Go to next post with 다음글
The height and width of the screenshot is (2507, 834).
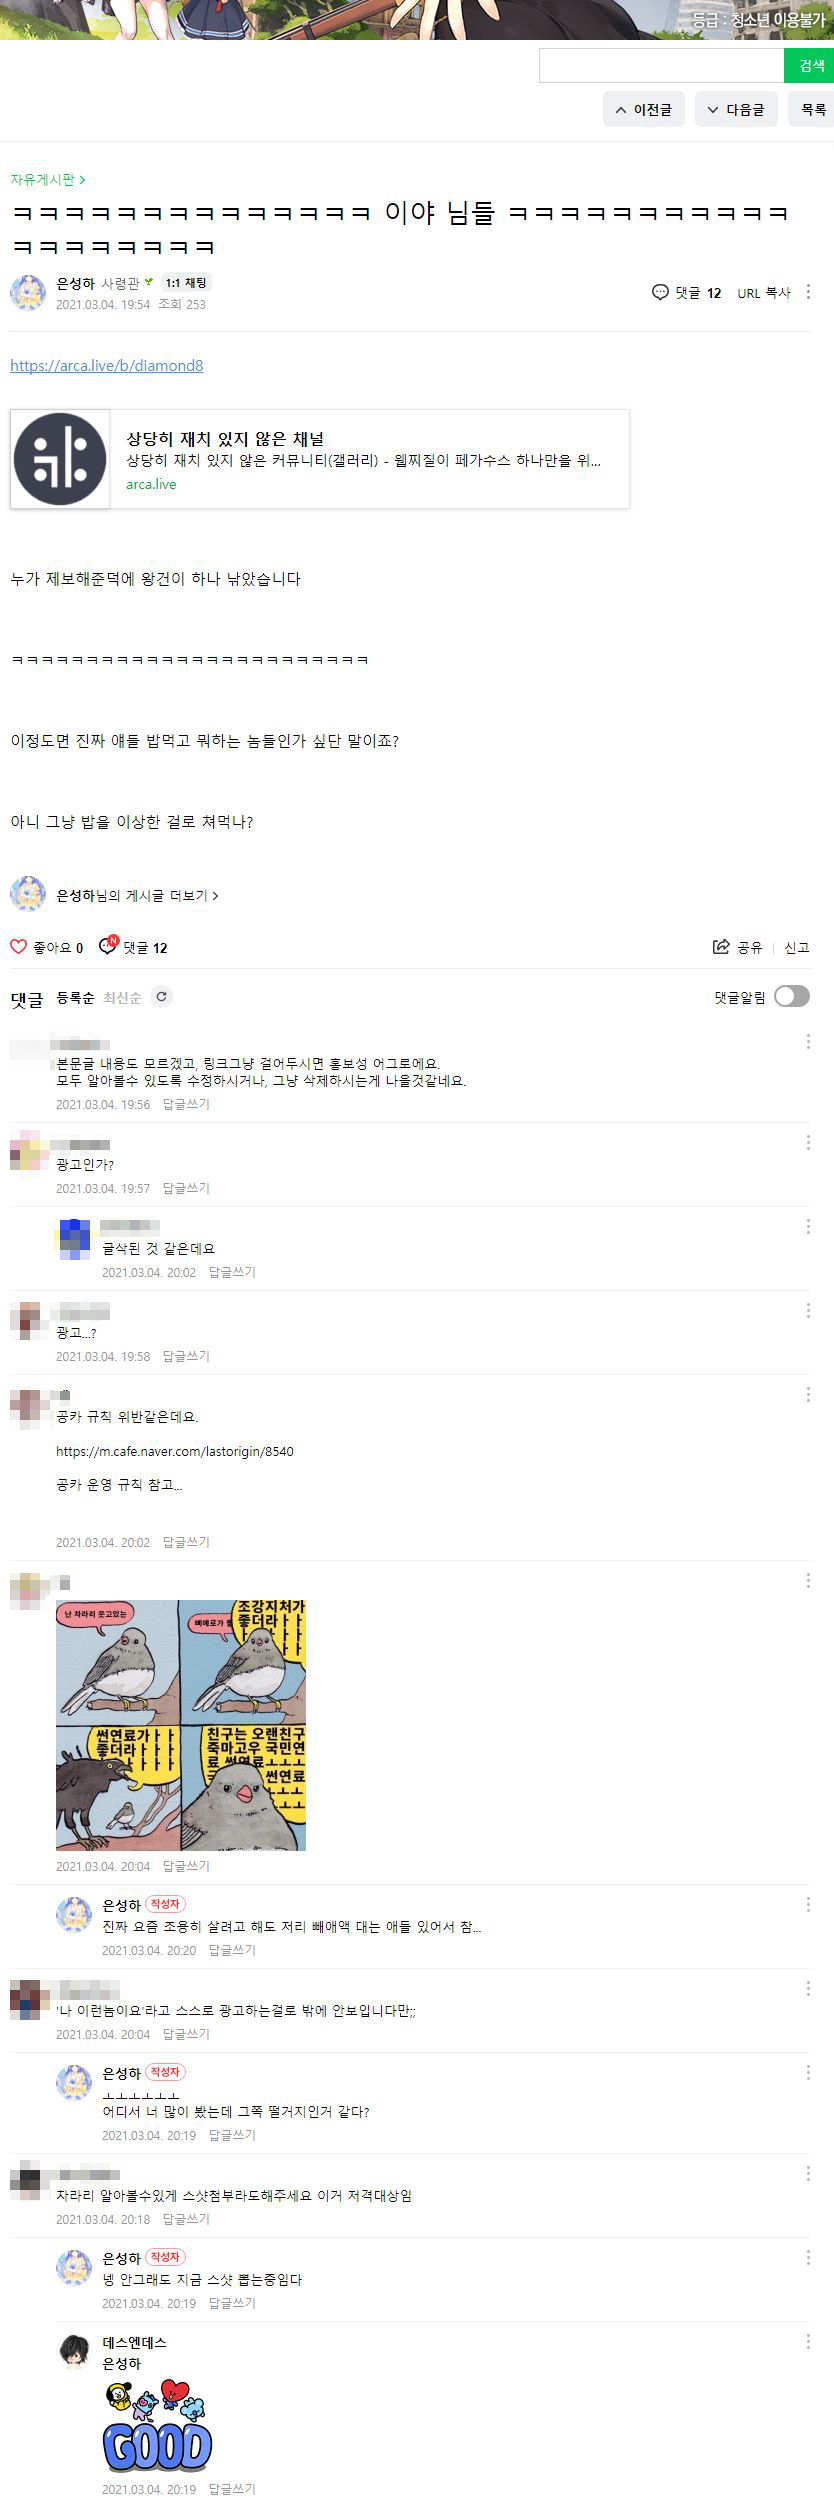tap(736, 109)
